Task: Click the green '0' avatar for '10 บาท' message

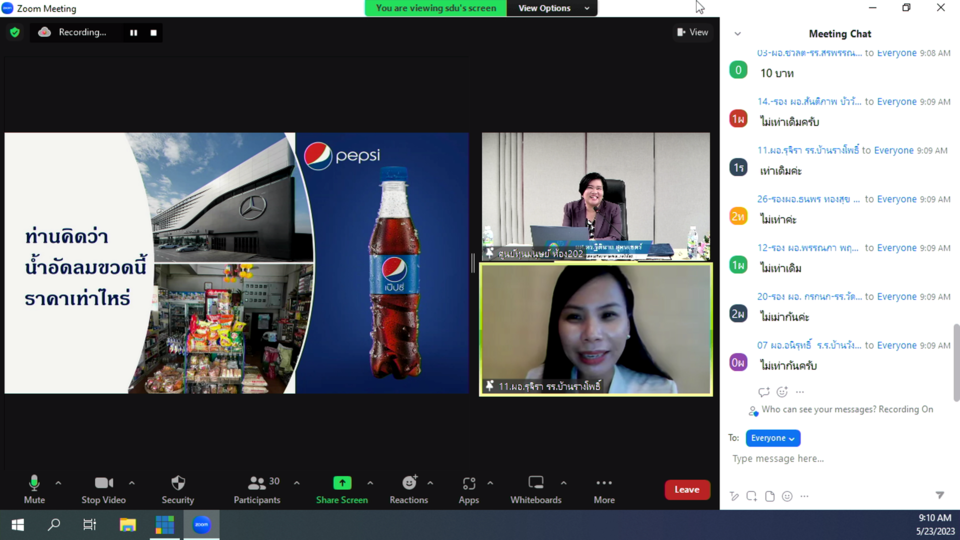Action: [x=738, y=70]
